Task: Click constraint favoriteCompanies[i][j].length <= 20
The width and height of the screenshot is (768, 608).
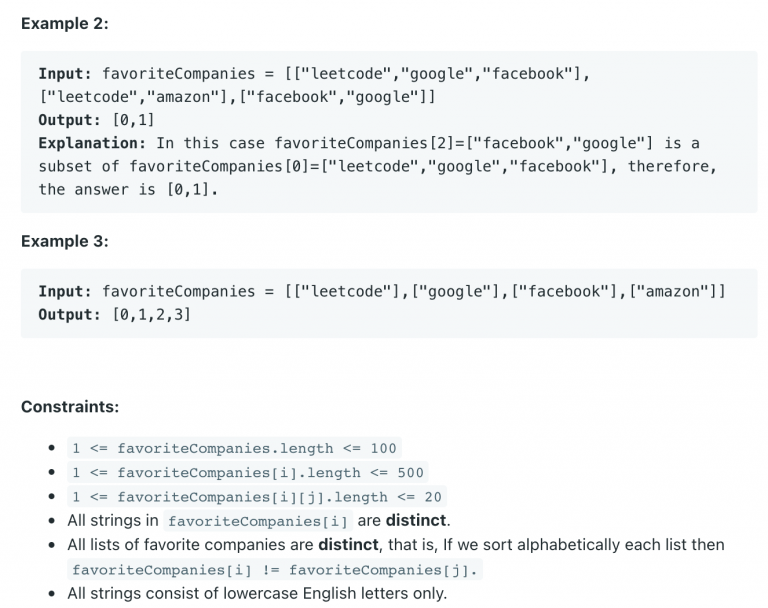Action: [257, 497]
